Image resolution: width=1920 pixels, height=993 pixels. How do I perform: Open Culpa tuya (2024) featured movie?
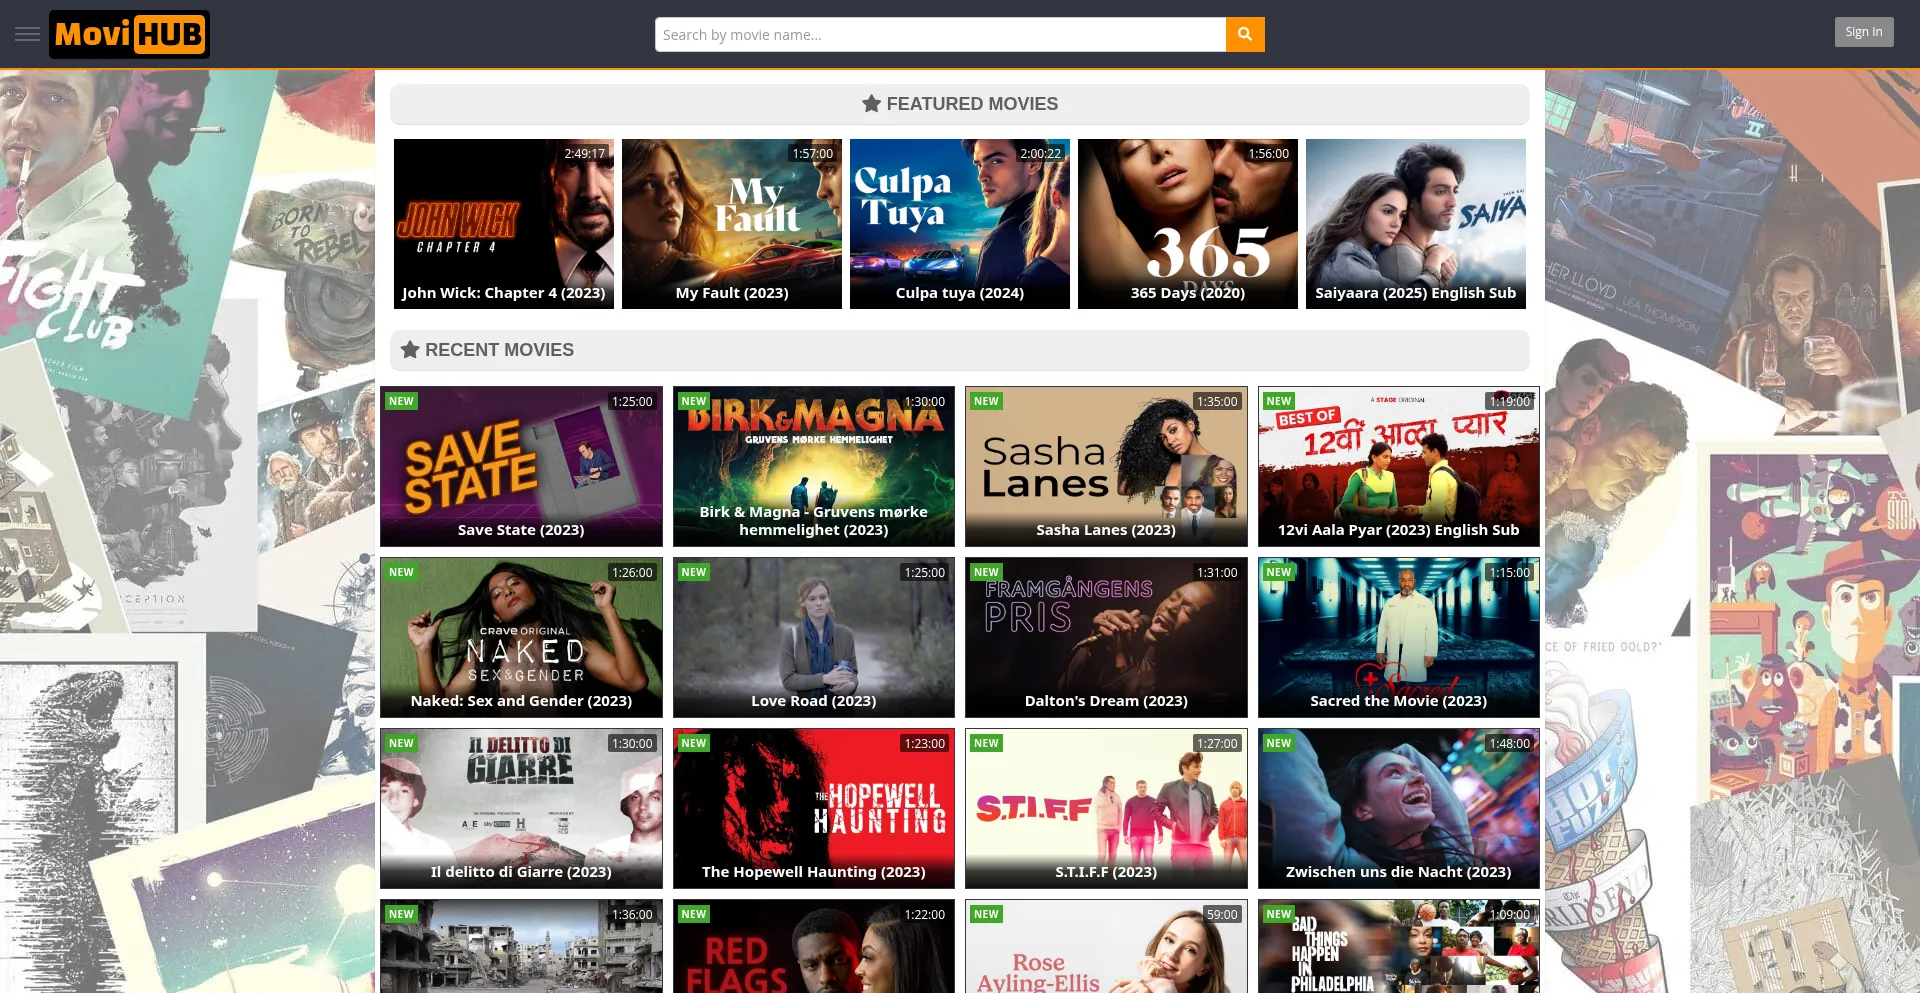tap(960, 224)
